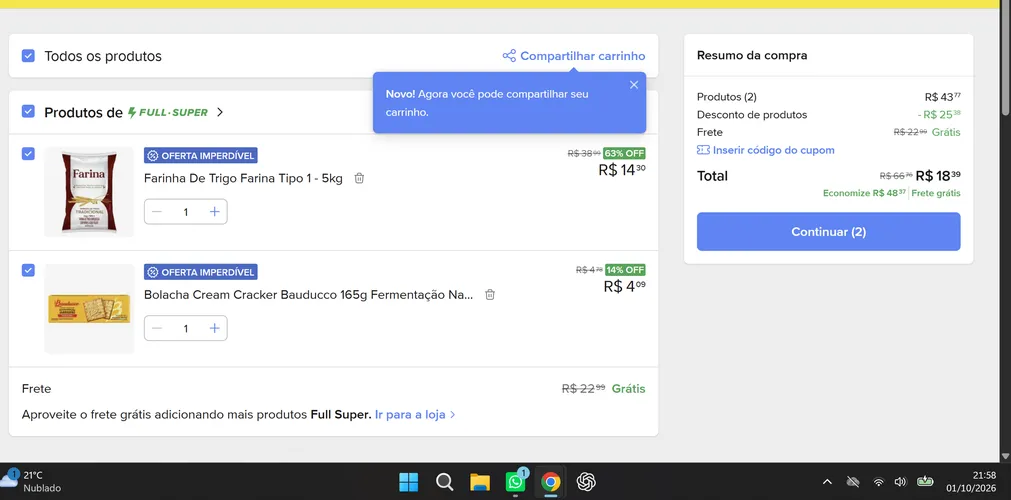Show hidden system tray icons

point(827,482)
